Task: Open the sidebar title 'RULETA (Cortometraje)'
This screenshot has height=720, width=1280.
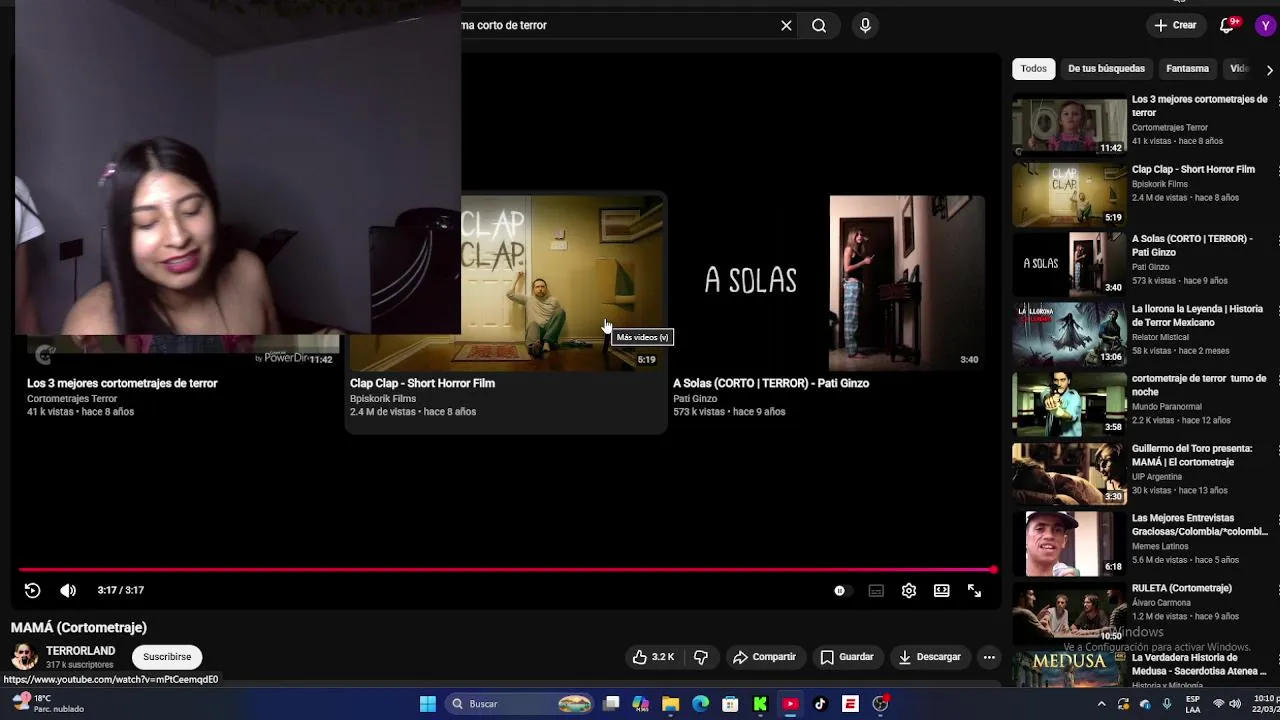Action: pyautogui.click(x=1181, y=588)
